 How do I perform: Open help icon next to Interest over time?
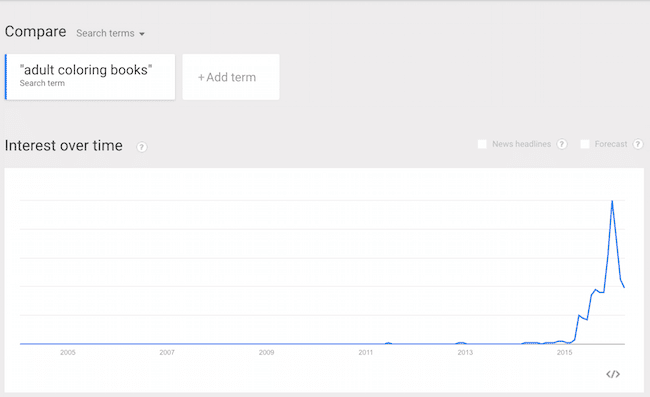(x=141, y=147)
